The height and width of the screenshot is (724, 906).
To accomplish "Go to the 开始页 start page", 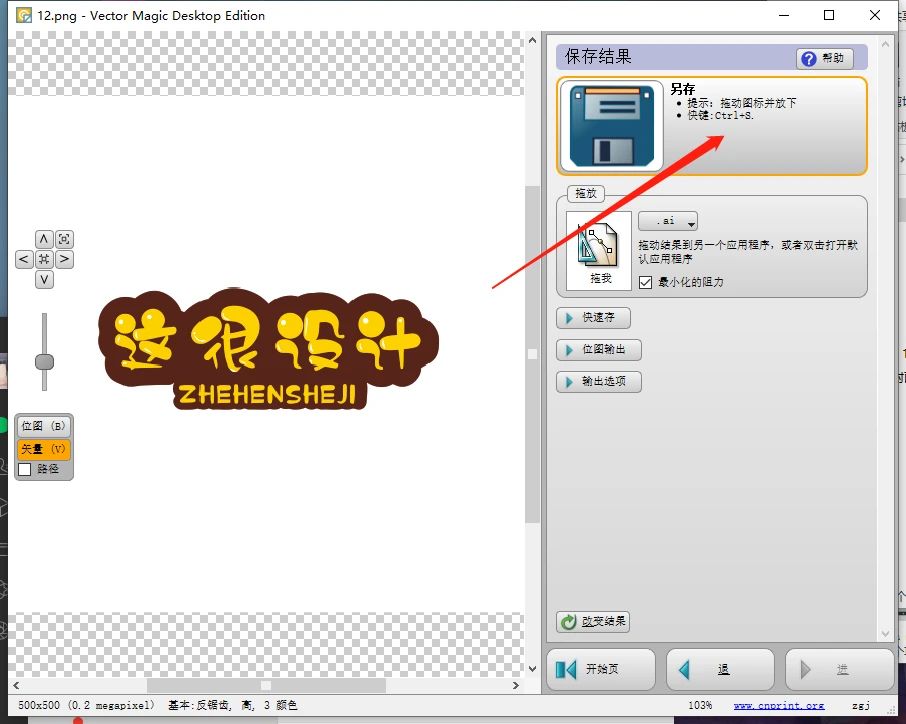I will [601, 670].
